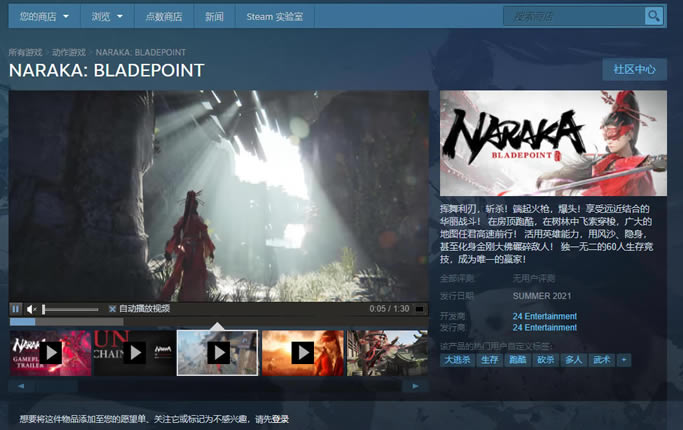Screen dimensions: 683x430
Task: Open 新闻 tab
Action: point(214,17)
